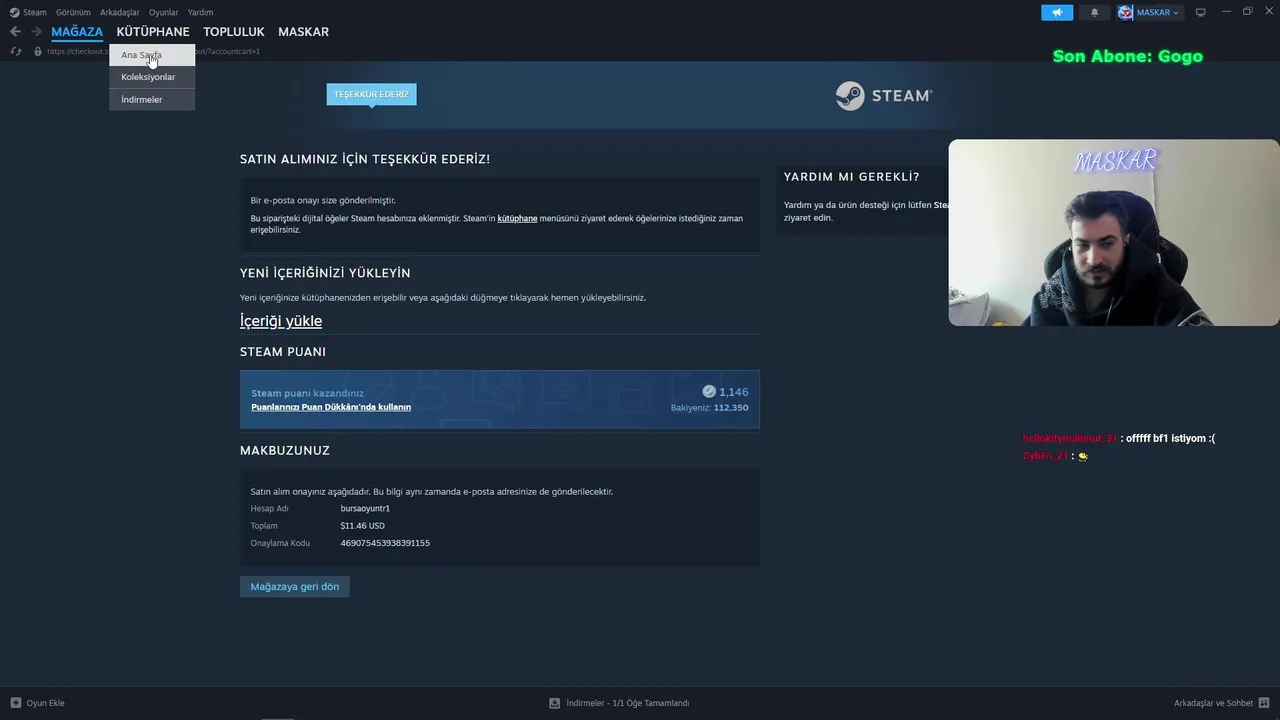
Task: Switch to the KÜTÜPHANE tab
Action: (153, 32)
